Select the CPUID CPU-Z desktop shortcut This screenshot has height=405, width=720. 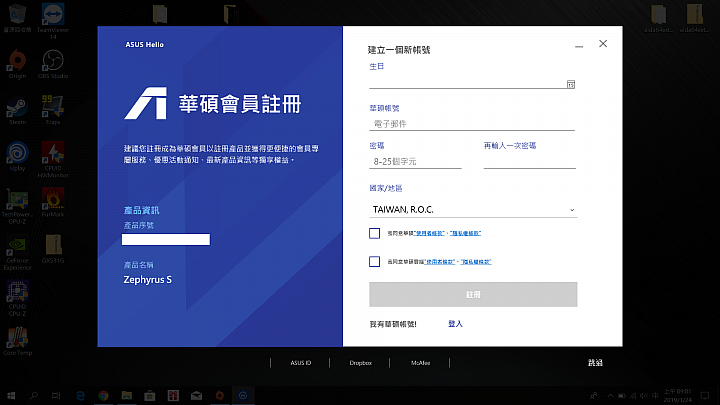coord(17,298)
